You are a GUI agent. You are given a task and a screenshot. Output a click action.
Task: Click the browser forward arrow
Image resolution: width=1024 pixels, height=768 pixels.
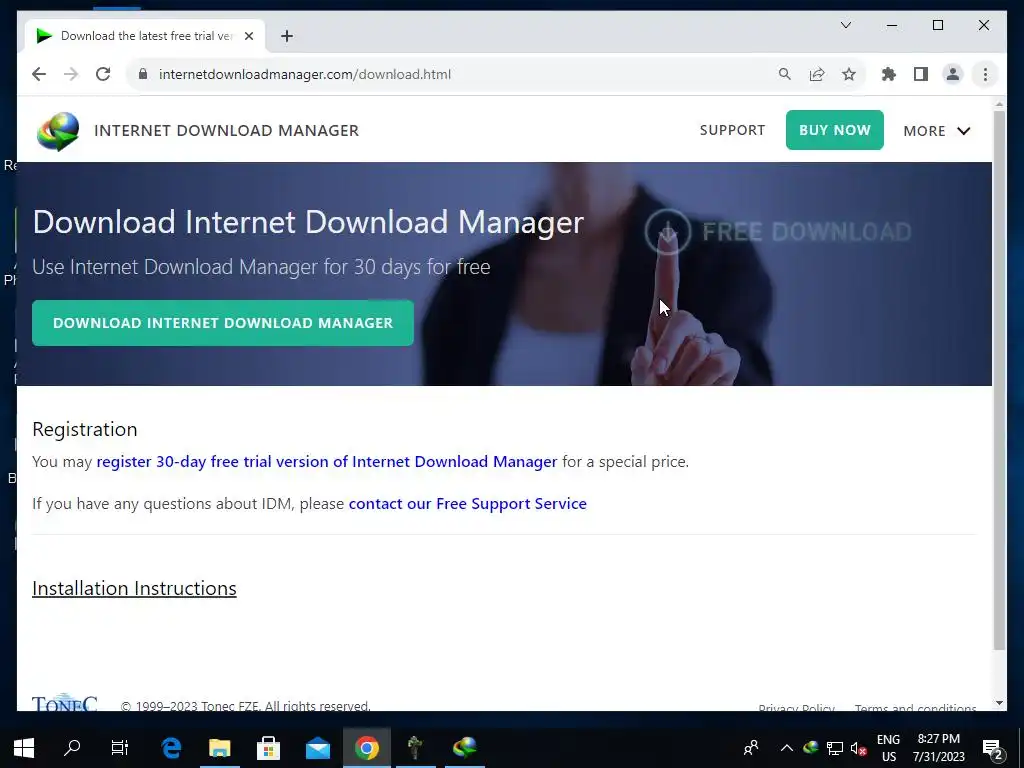(x=71, y=74)
